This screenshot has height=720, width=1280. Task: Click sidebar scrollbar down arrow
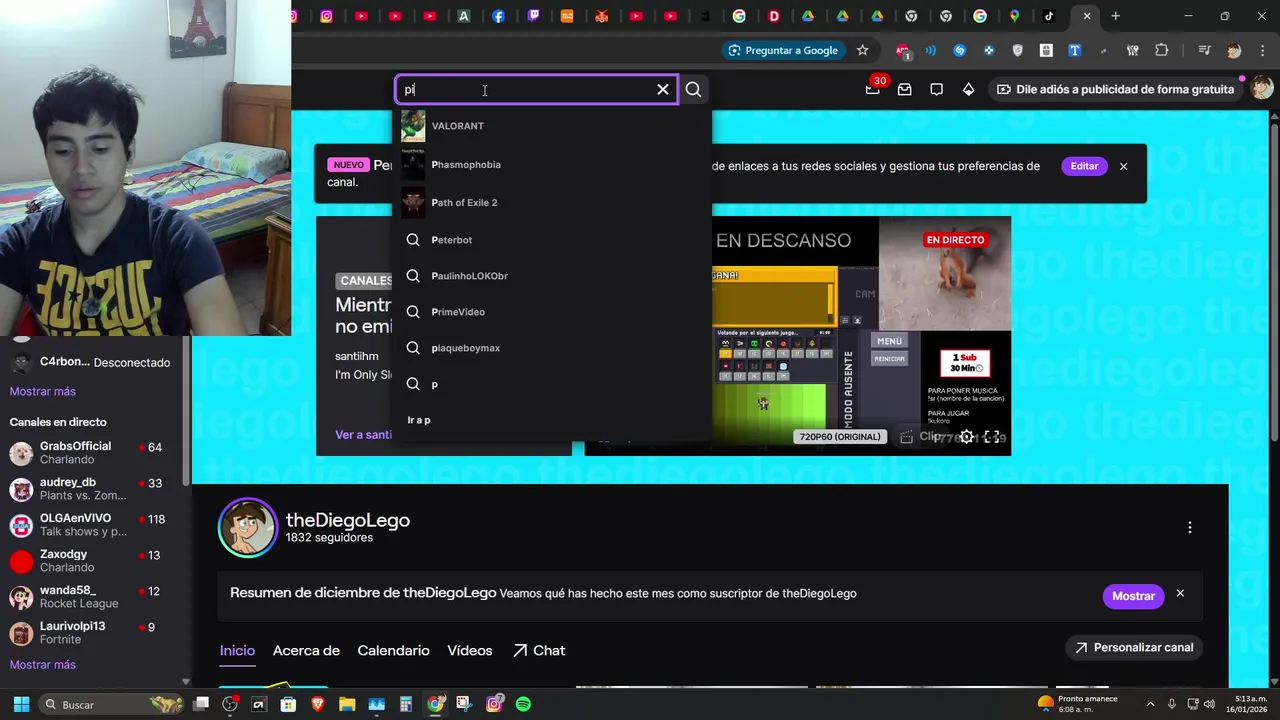[x=186, y=682]
